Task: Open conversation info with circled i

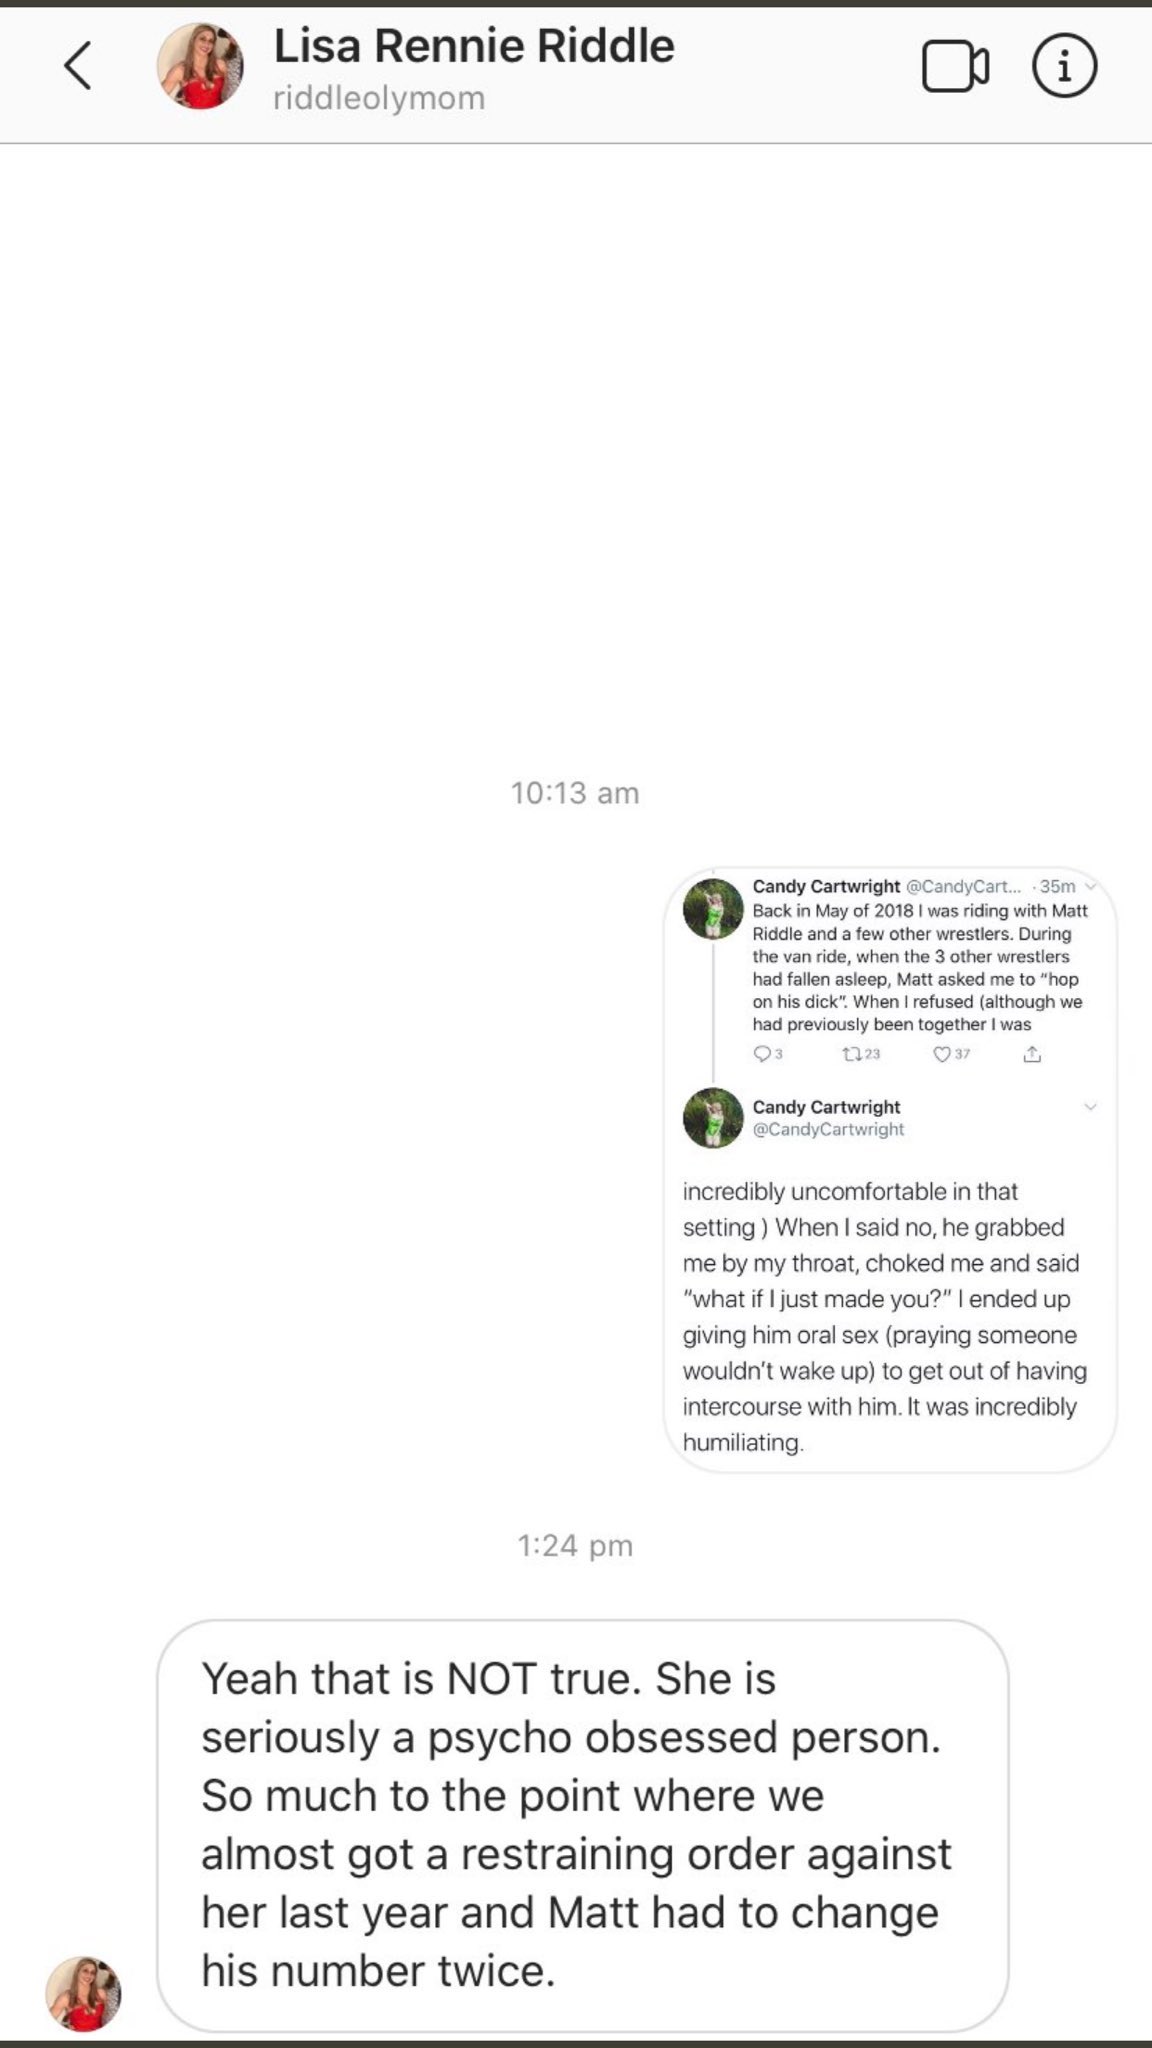Action: (x=1064, y=66)
